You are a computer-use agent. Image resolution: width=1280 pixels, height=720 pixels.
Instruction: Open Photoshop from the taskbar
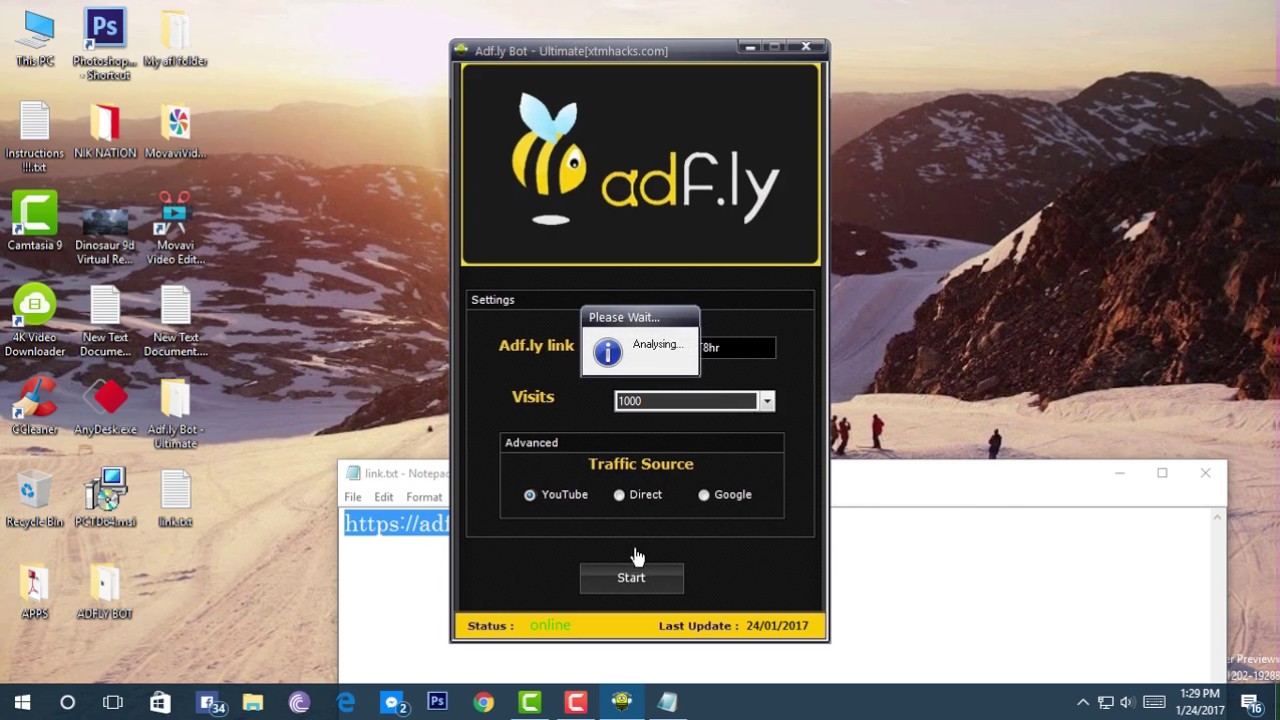[x=437, y=702]
